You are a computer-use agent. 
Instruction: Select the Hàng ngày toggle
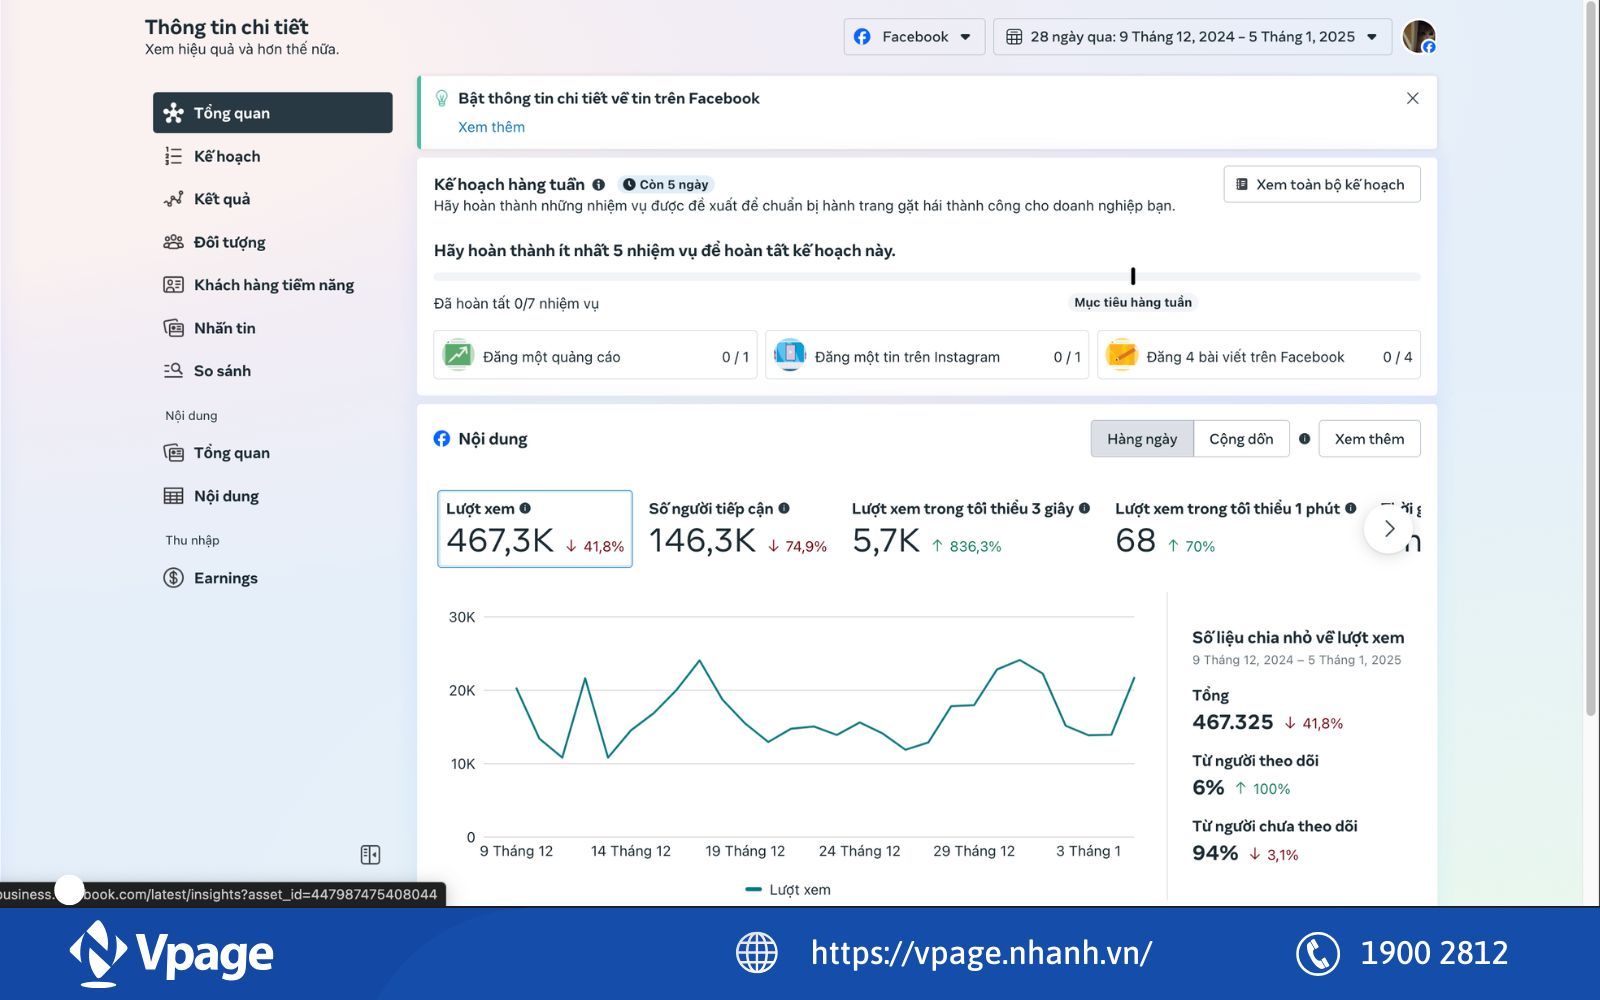[x=1142, y=439]
